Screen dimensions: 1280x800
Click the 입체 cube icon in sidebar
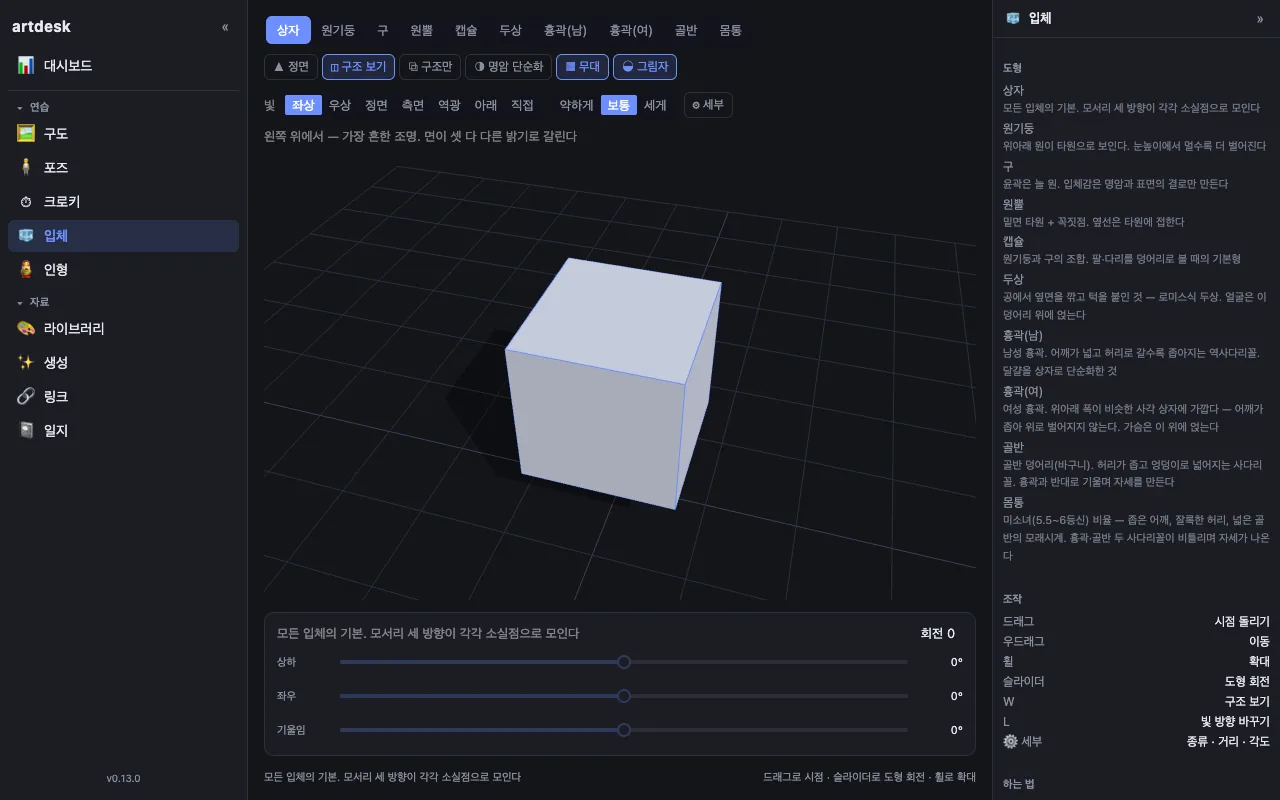pos(26,236)
